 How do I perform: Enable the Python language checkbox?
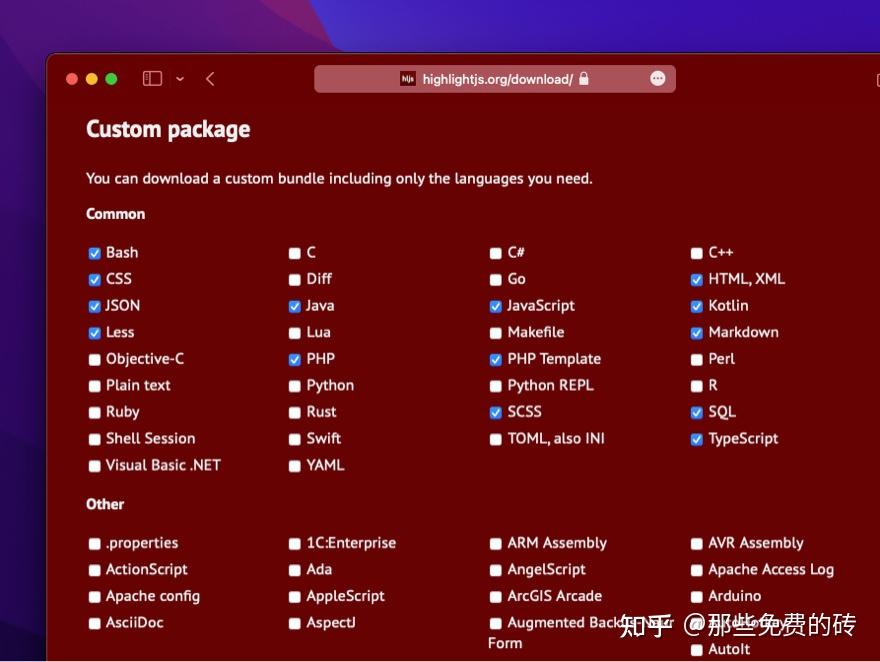[295, 386]
